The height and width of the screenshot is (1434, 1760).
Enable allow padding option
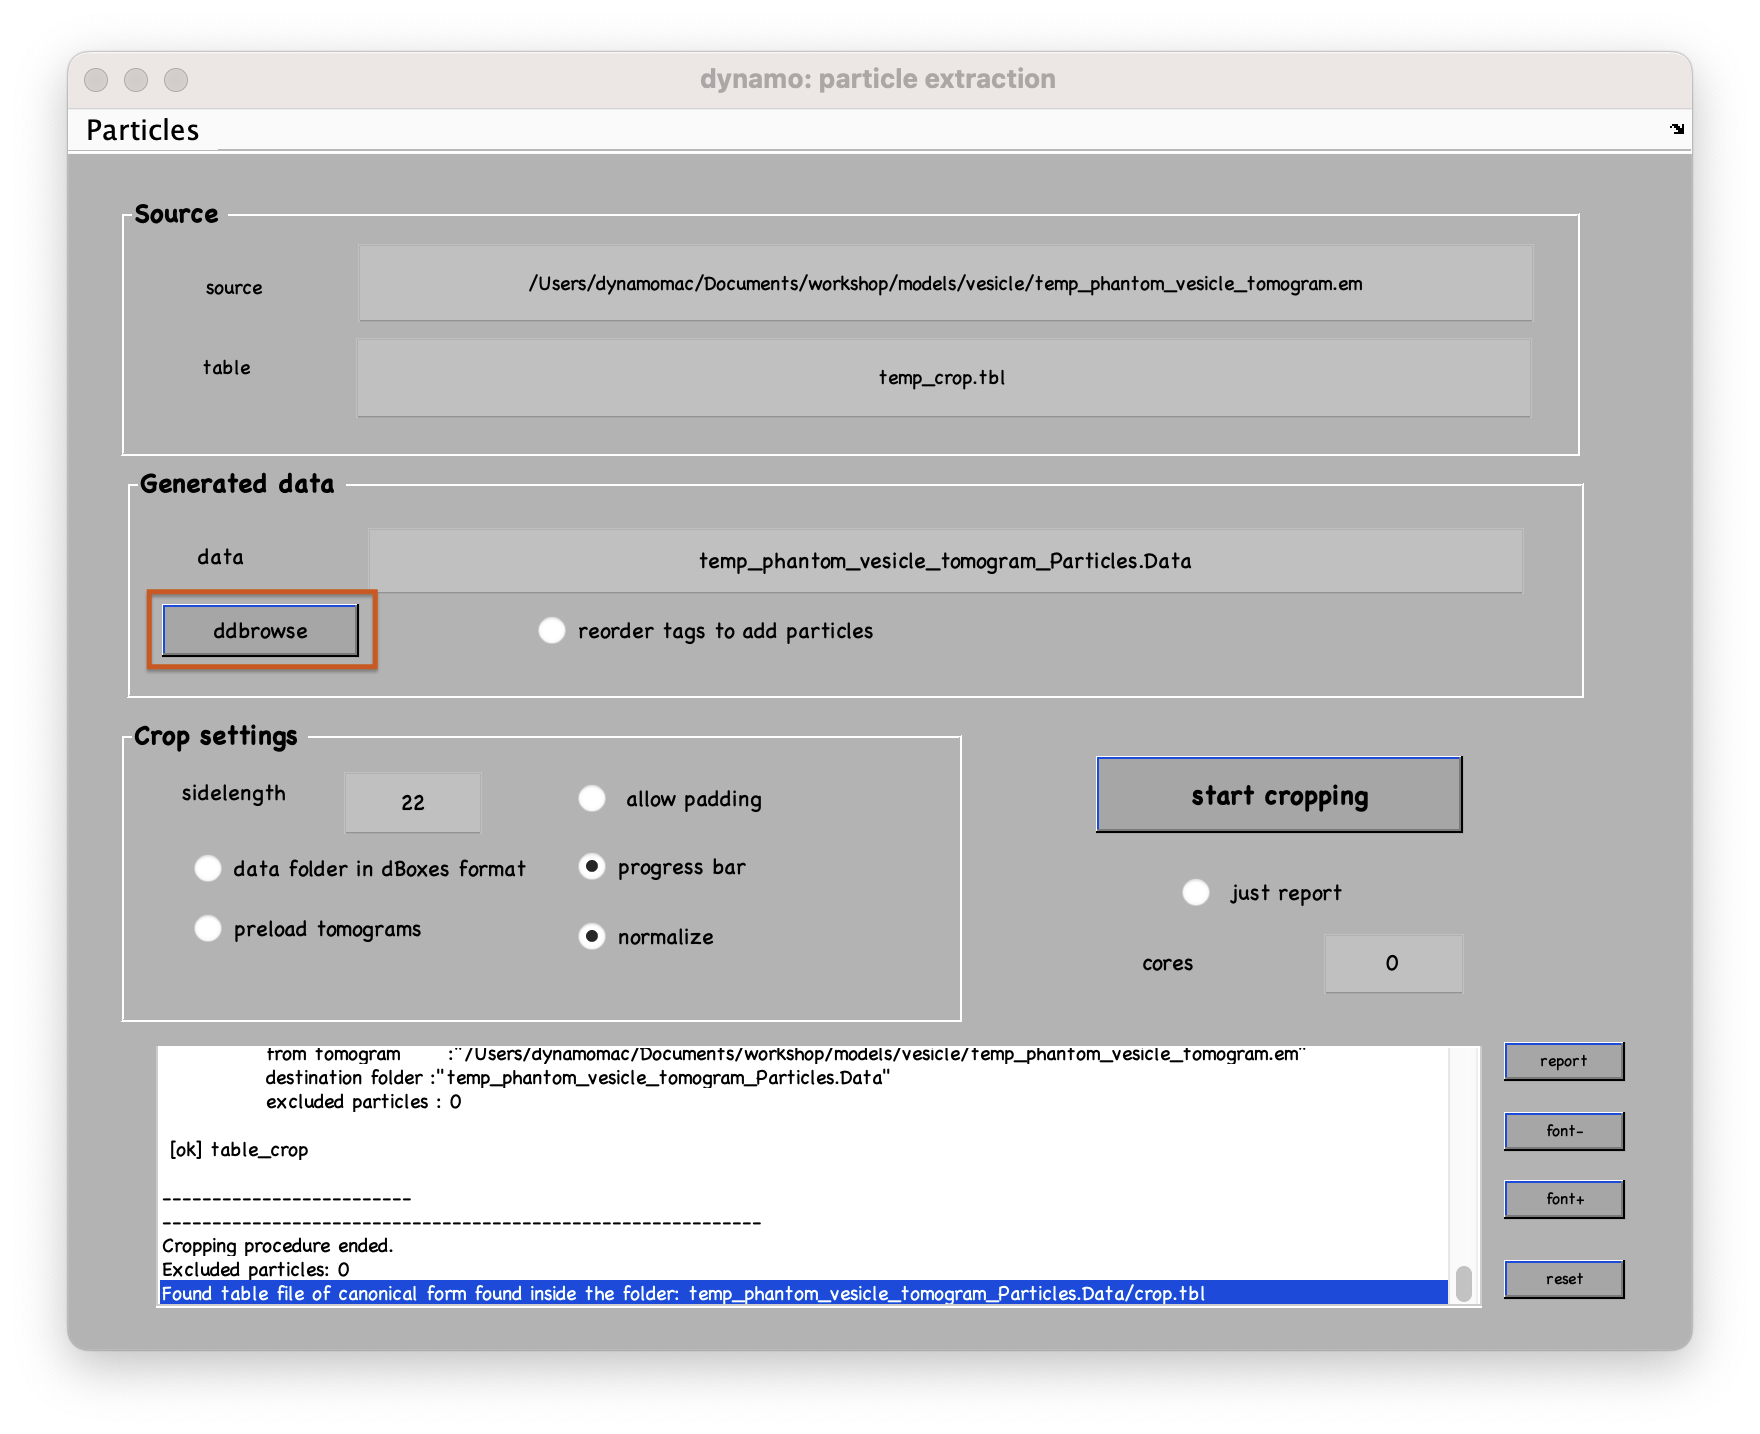pos(592,799)
